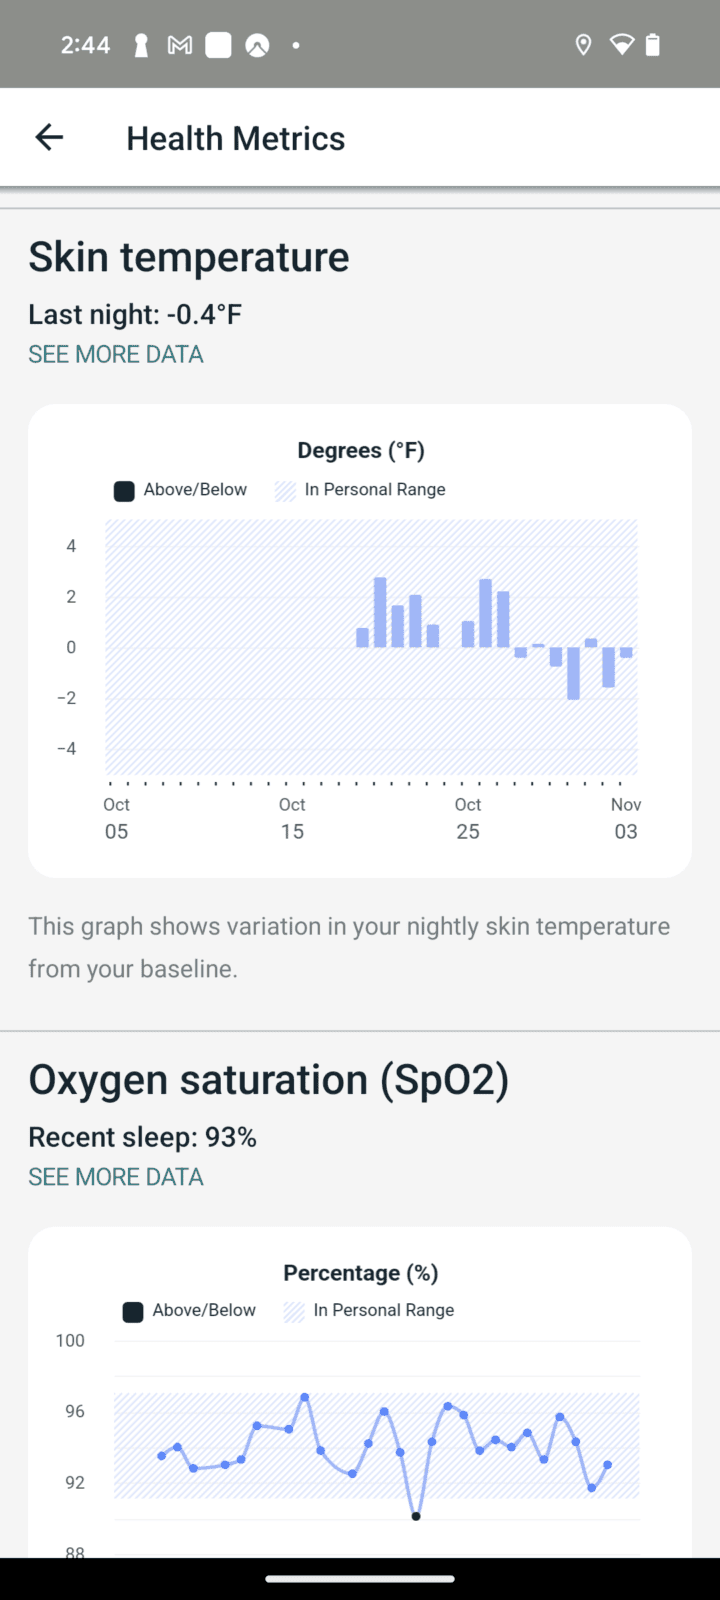This screenshot has height=1600, width=720.
Task: Select the lowest black point on SpO2 chart
Action: (x=416, y=1516)
